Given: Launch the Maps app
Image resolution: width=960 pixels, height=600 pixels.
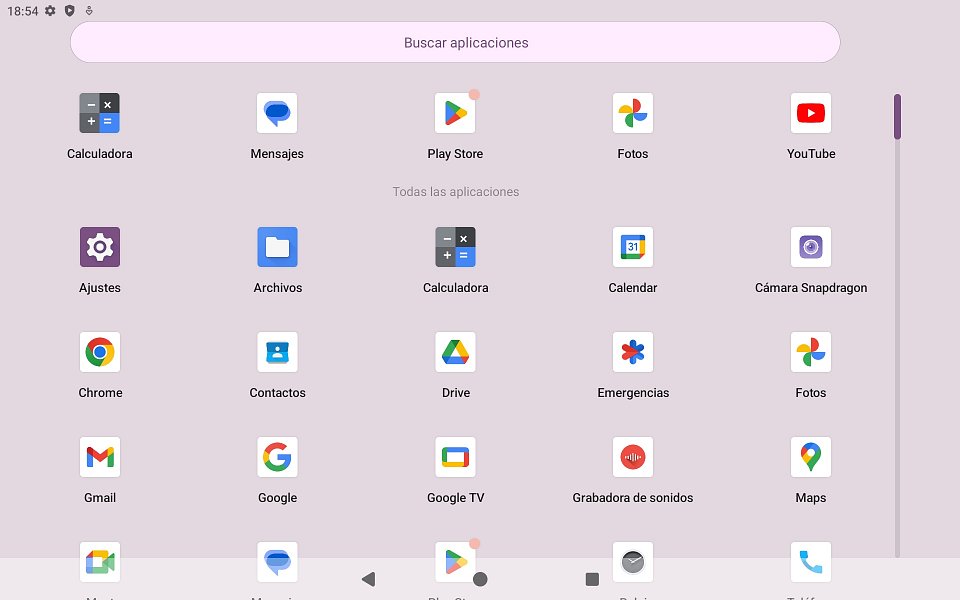Looking at the screenshot, I should (811, 457).
